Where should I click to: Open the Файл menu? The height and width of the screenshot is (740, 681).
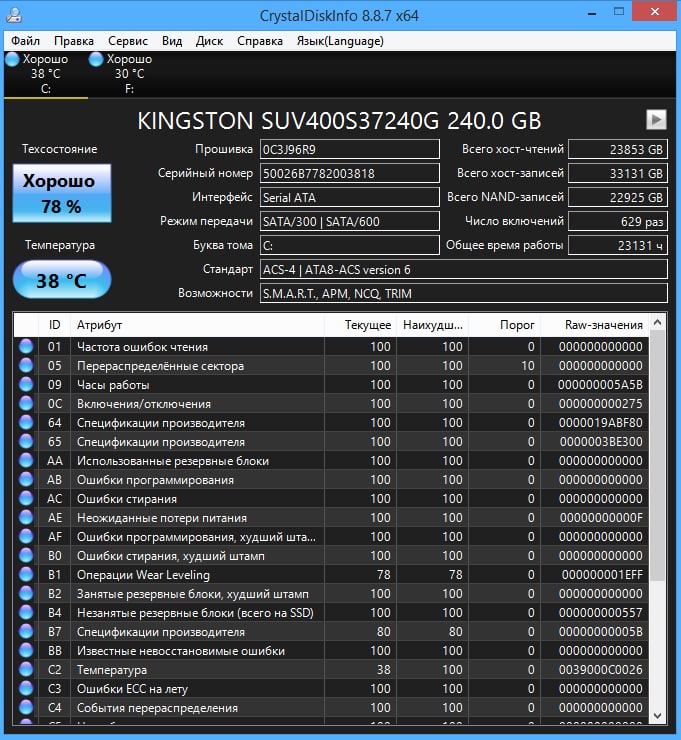pos(25,41)
